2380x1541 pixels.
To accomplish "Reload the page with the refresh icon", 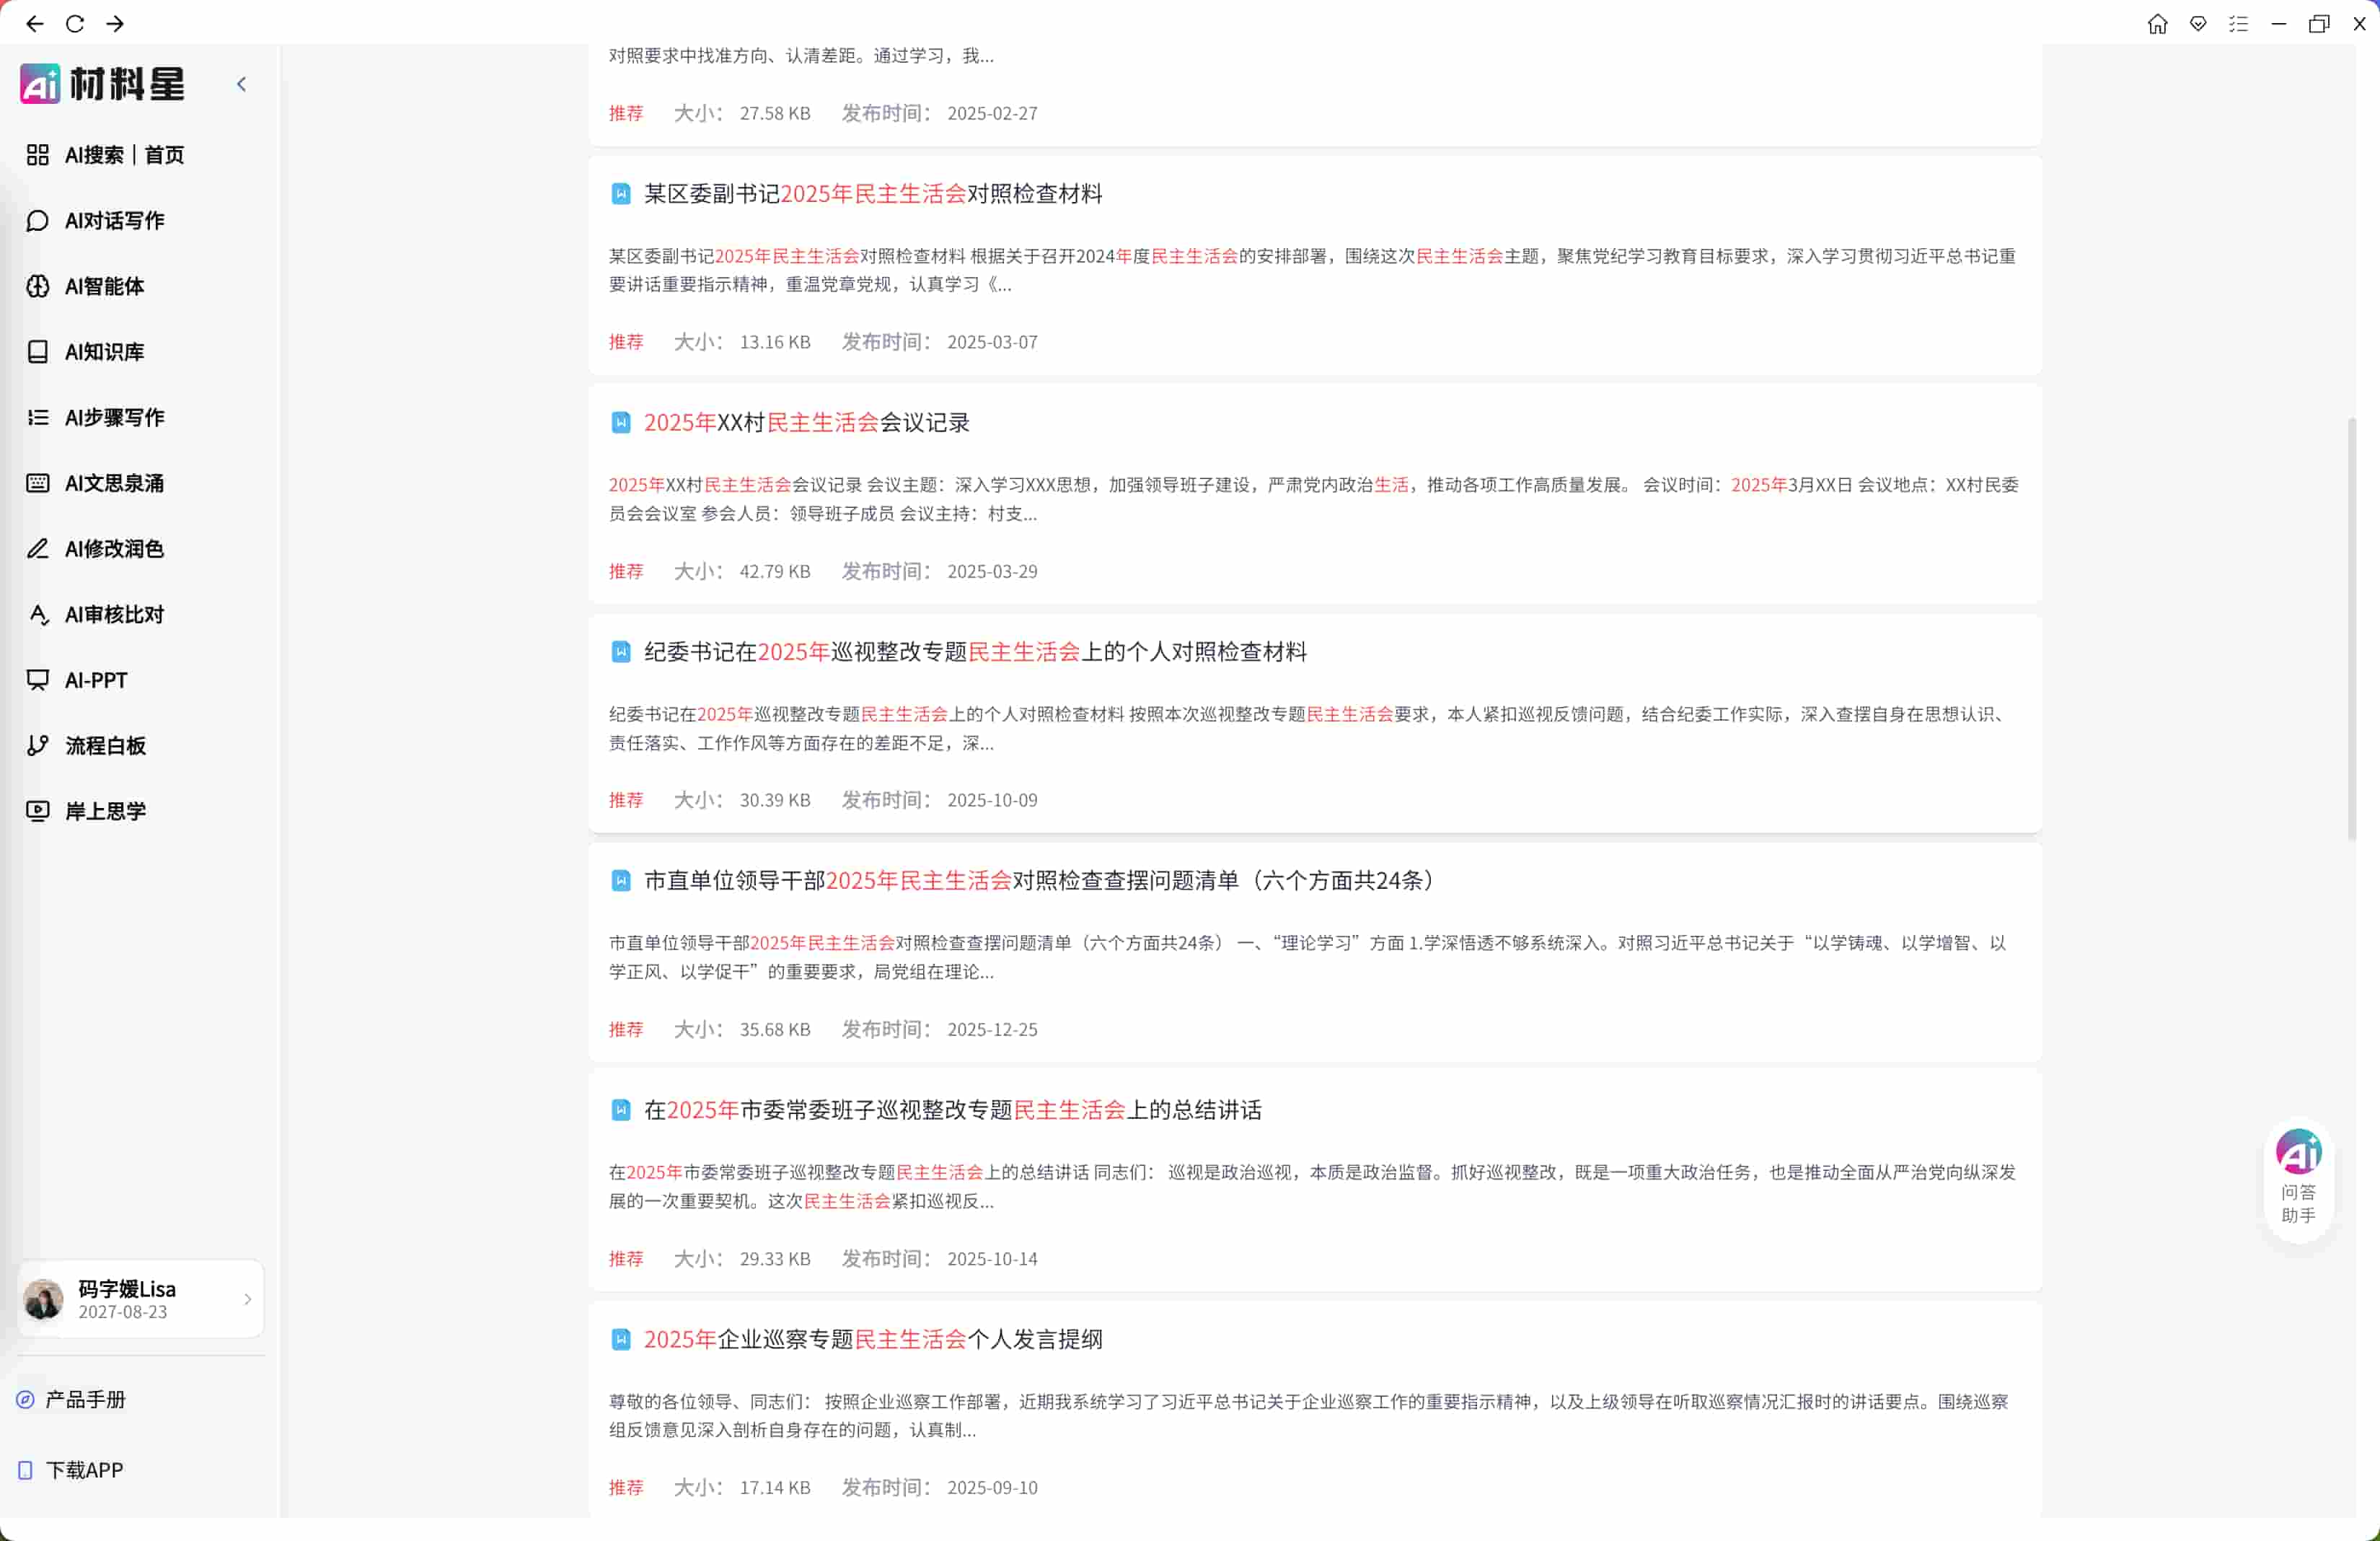I will [75, 23].
